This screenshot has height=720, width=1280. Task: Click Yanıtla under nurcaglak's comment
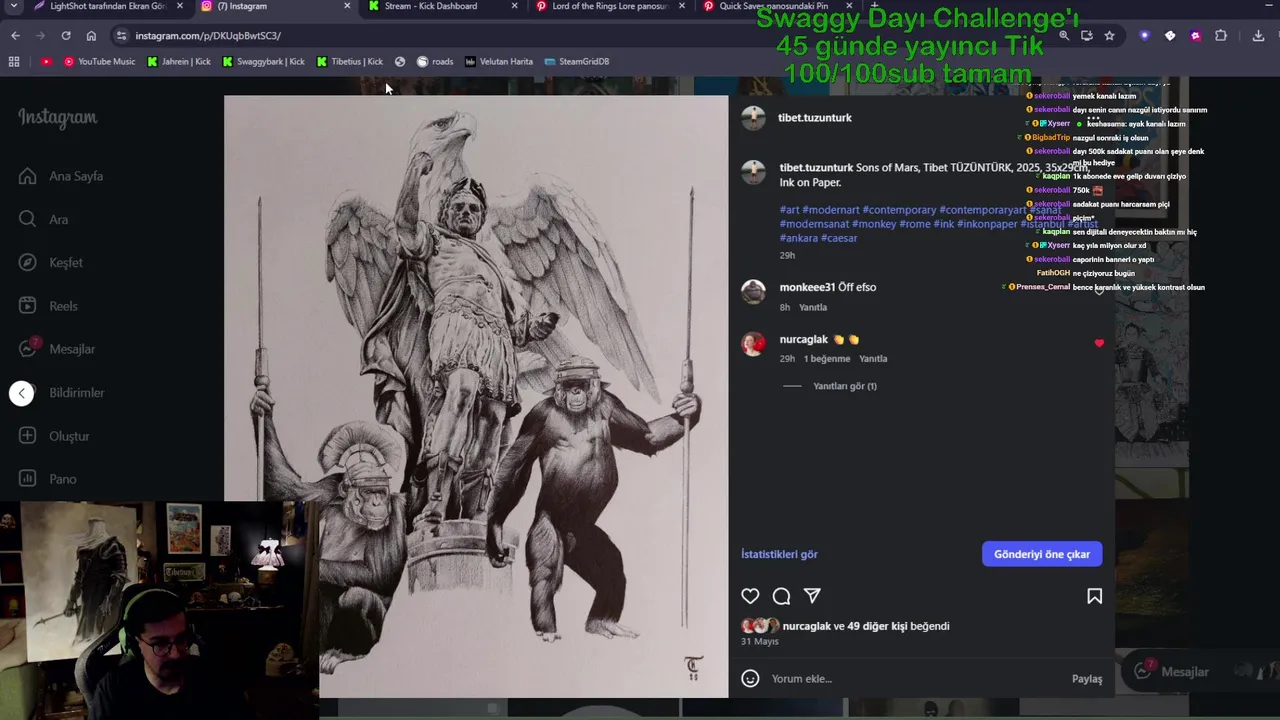[x=873, y=358]
